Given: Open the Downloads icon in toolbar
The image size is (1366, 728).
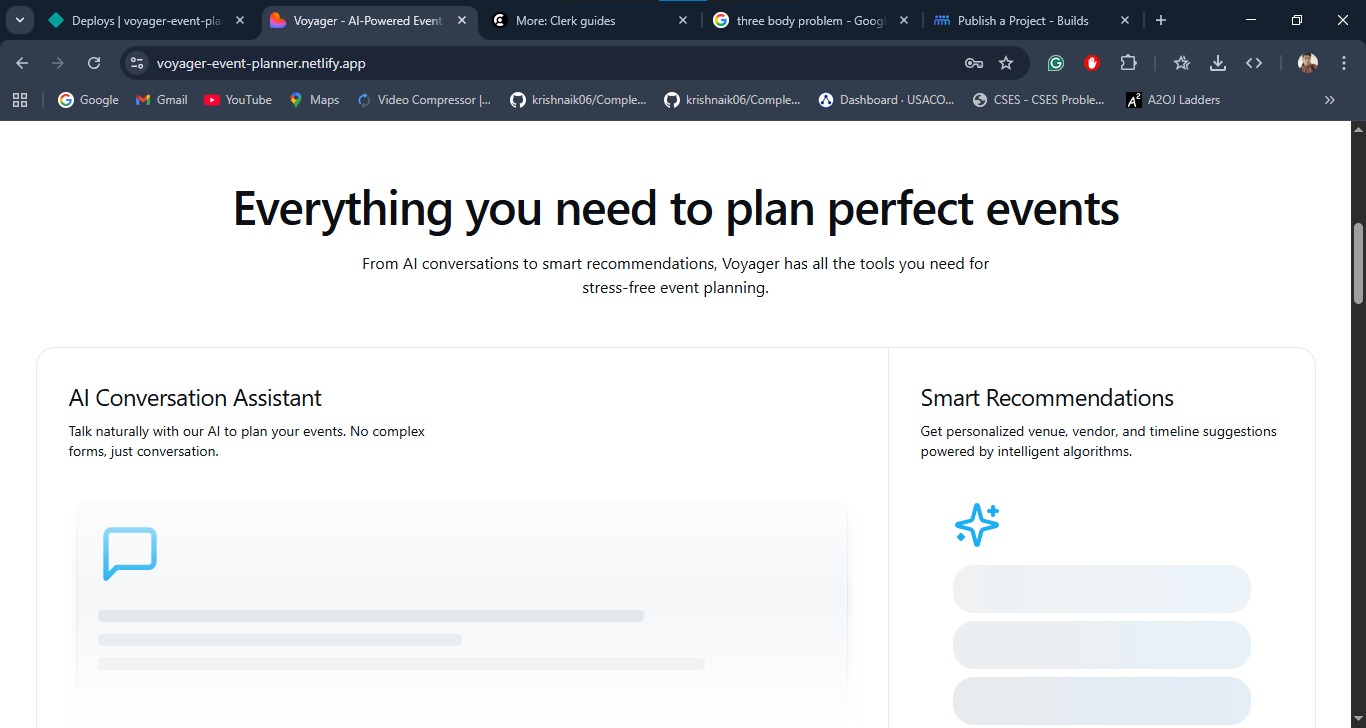Looking at the screenshot, I should (1217, 63).
